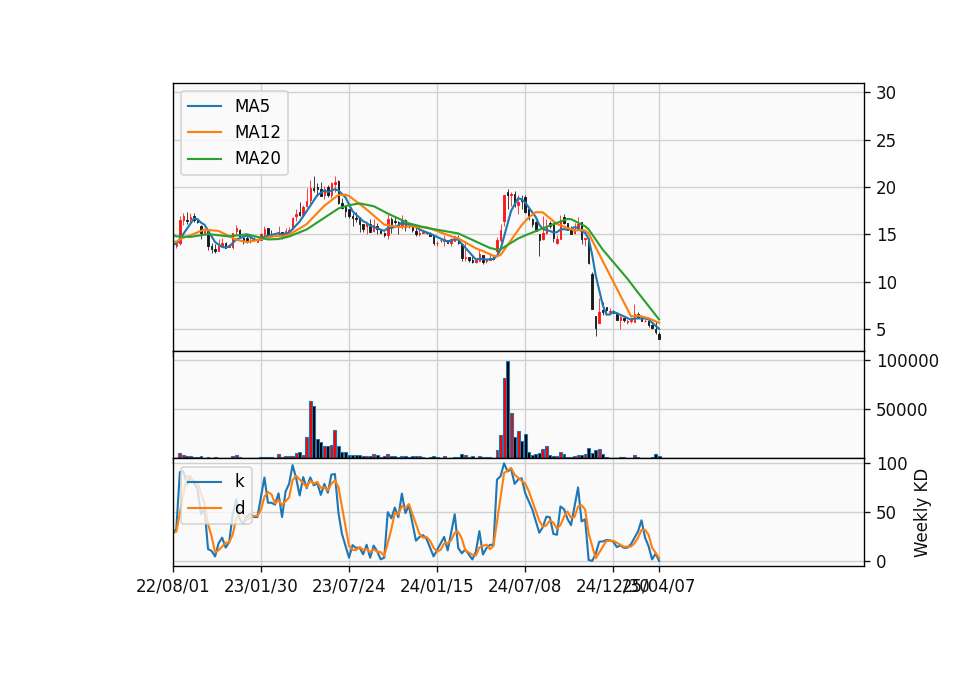Click the price axis value 25
This screenshot has width=960, height=690.
(885, 141)
